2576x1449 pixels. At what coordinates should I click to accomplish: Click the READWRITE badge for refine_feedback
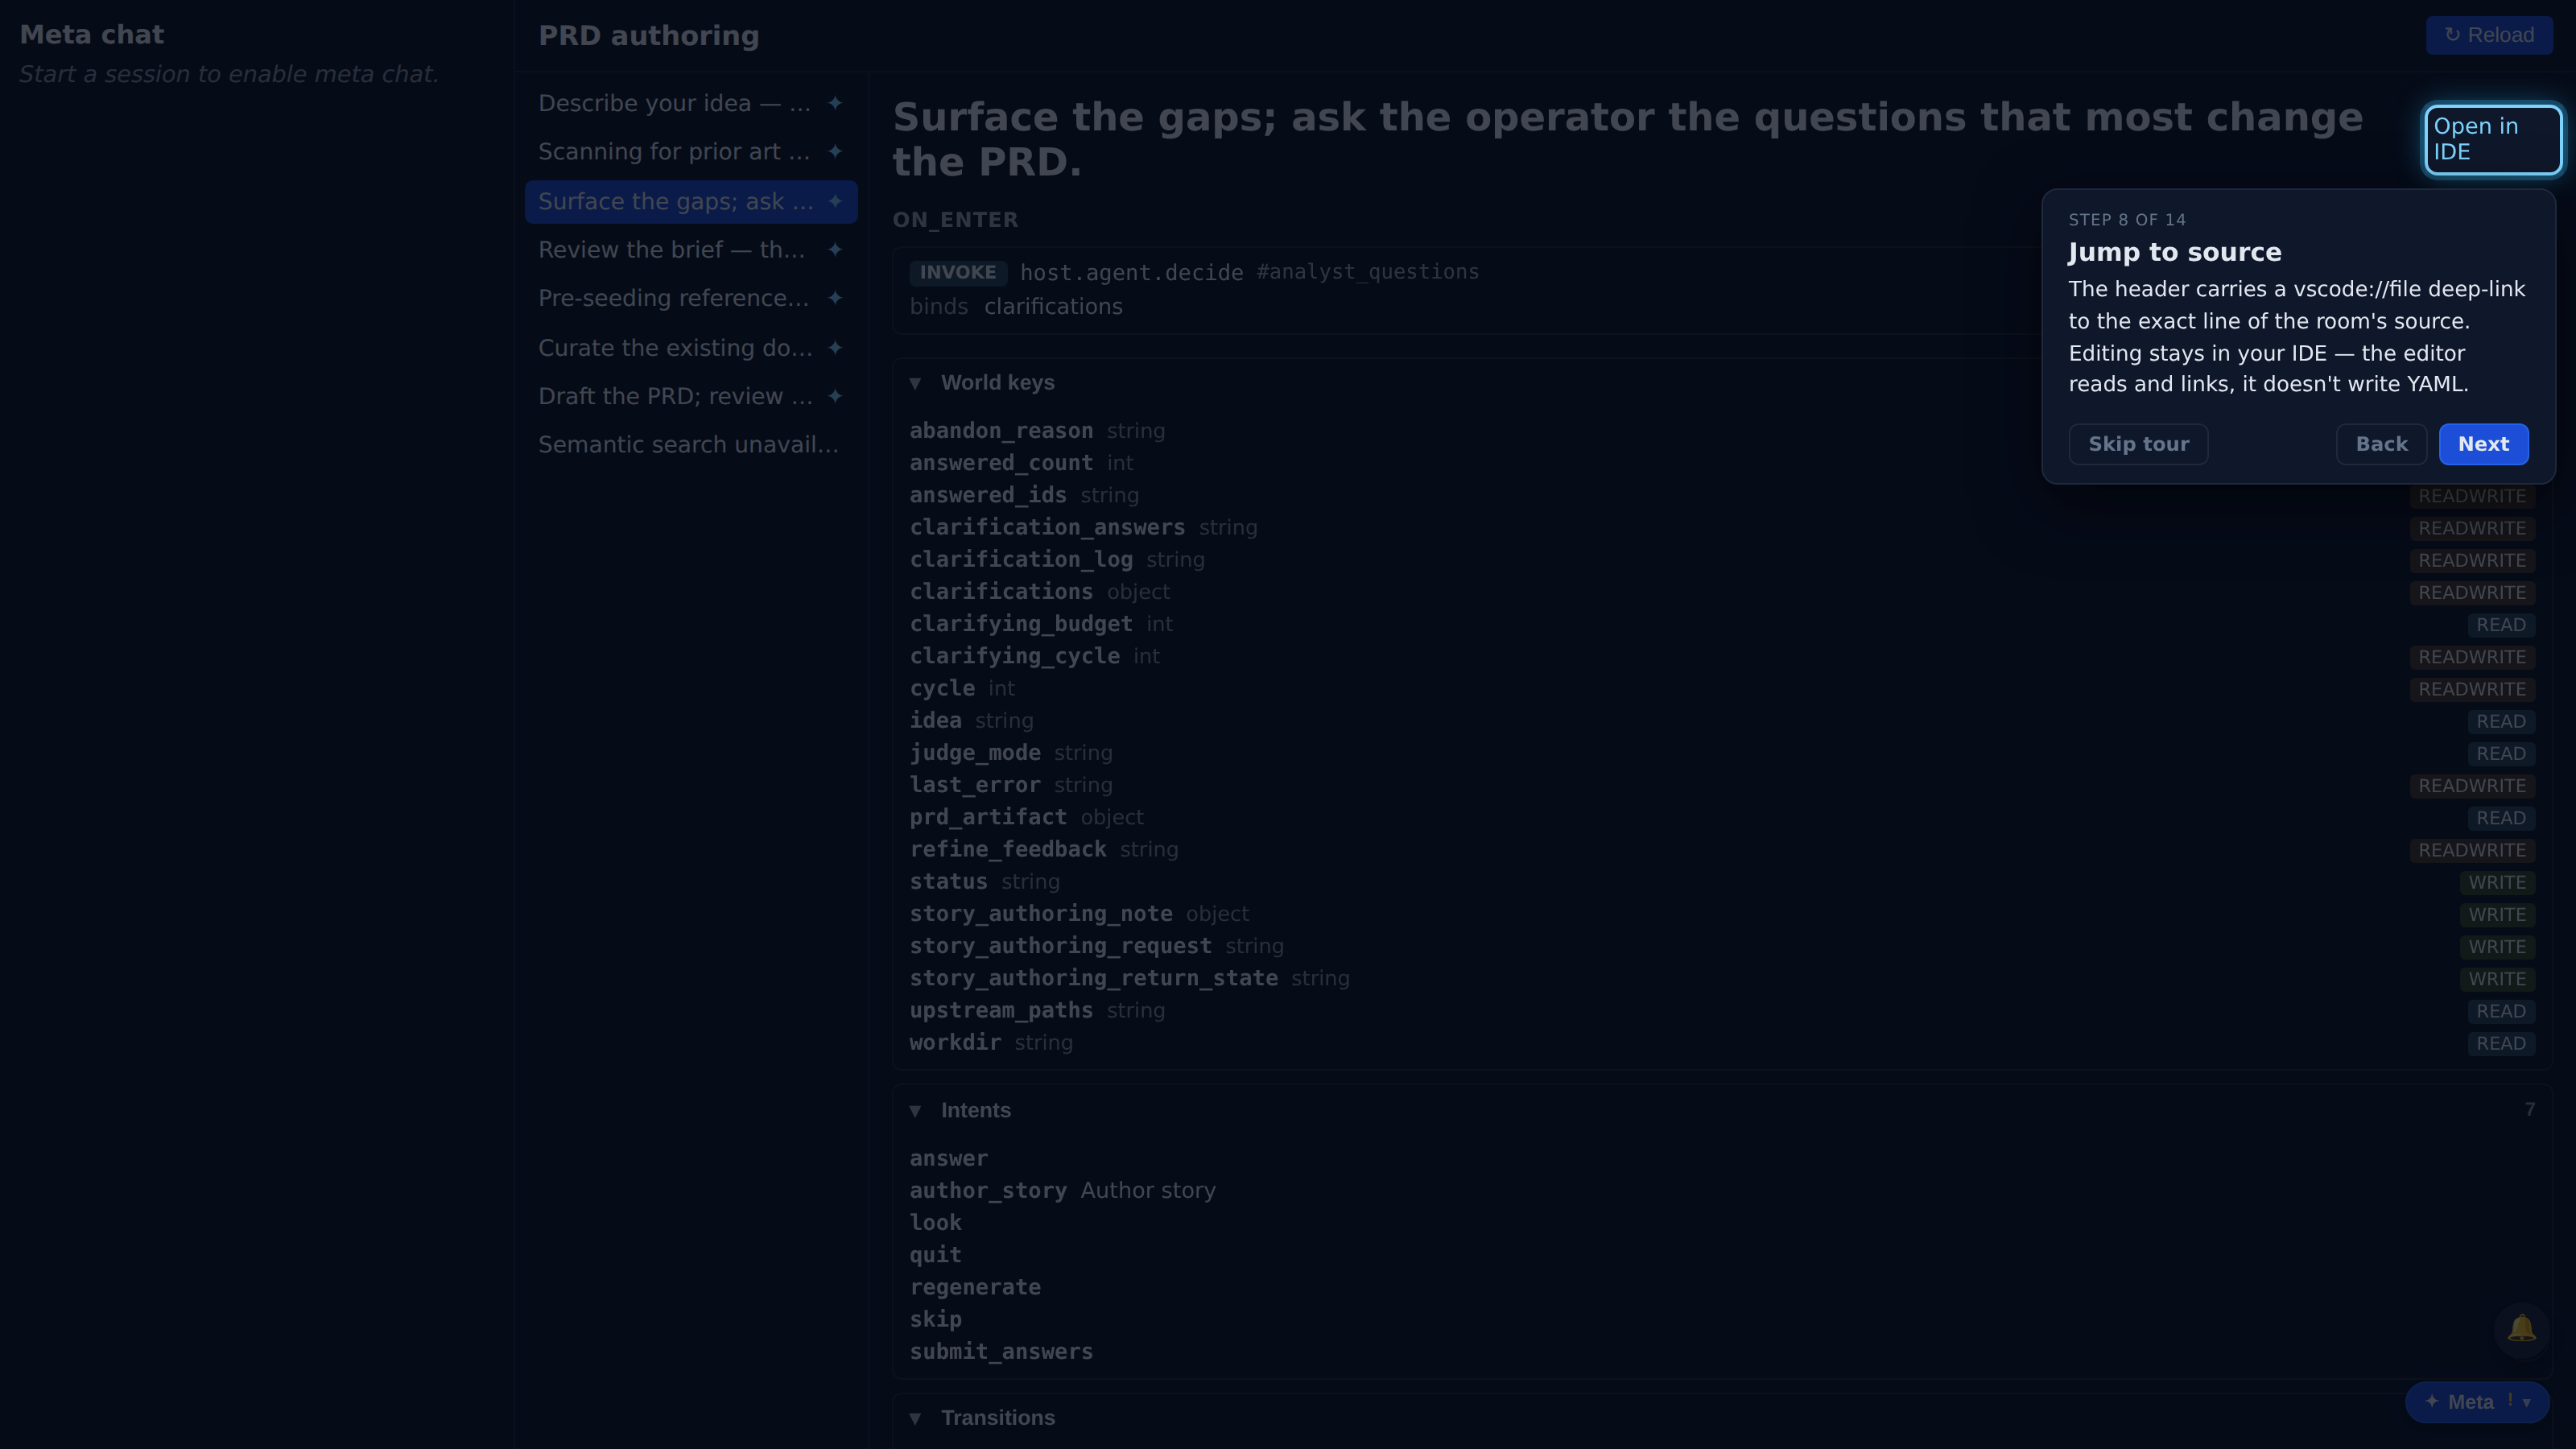pyautogui.click(x=2472, y=850)
